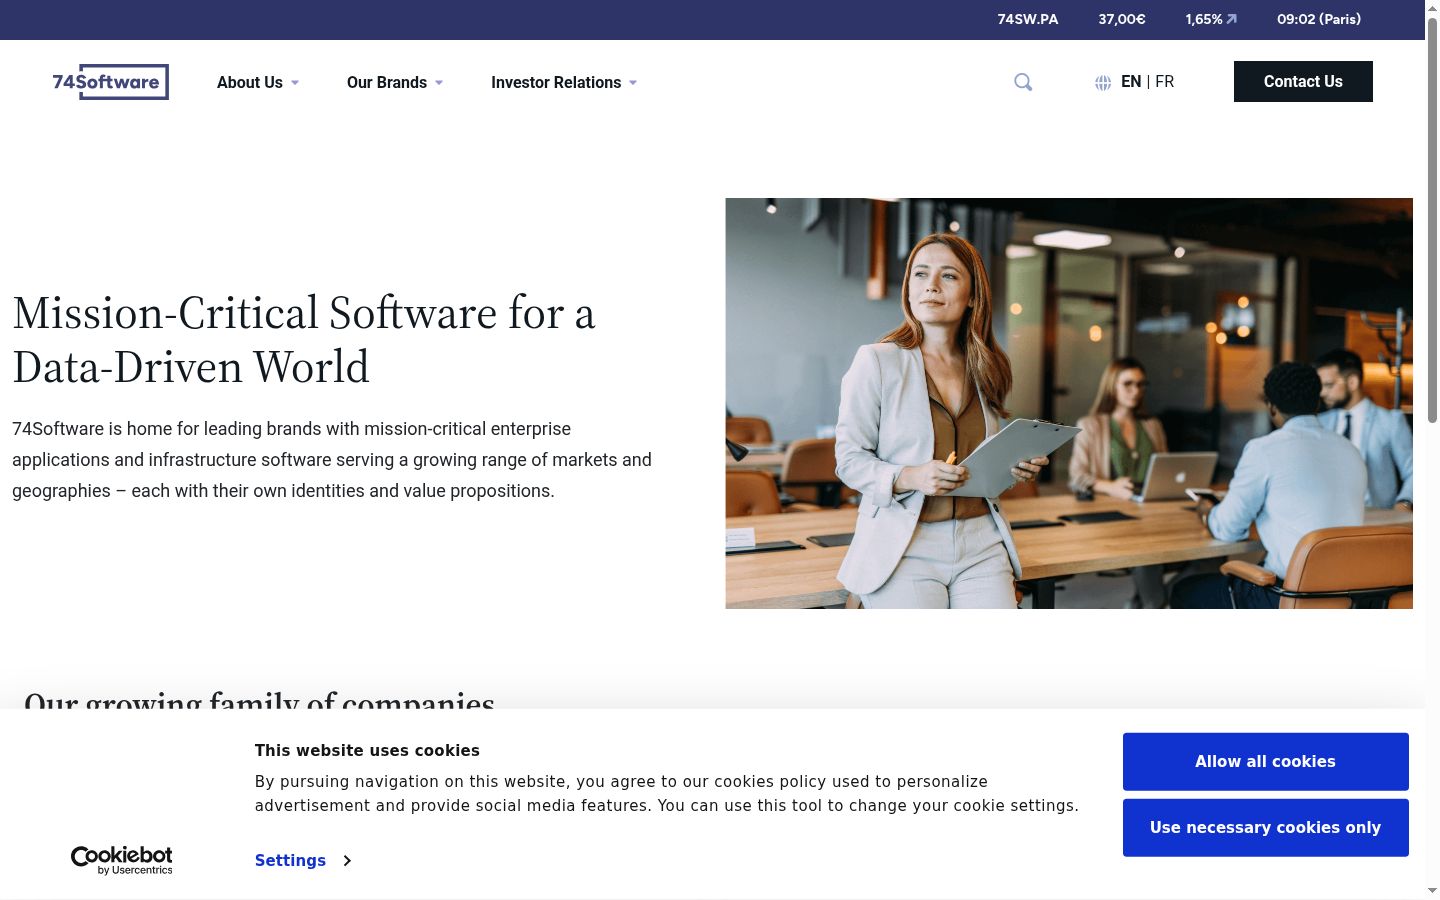The width and height of the screenshot is (1440, 900).
Task: Click the Cookiebot by Usercentrics logo
Action: coord(122,860)
